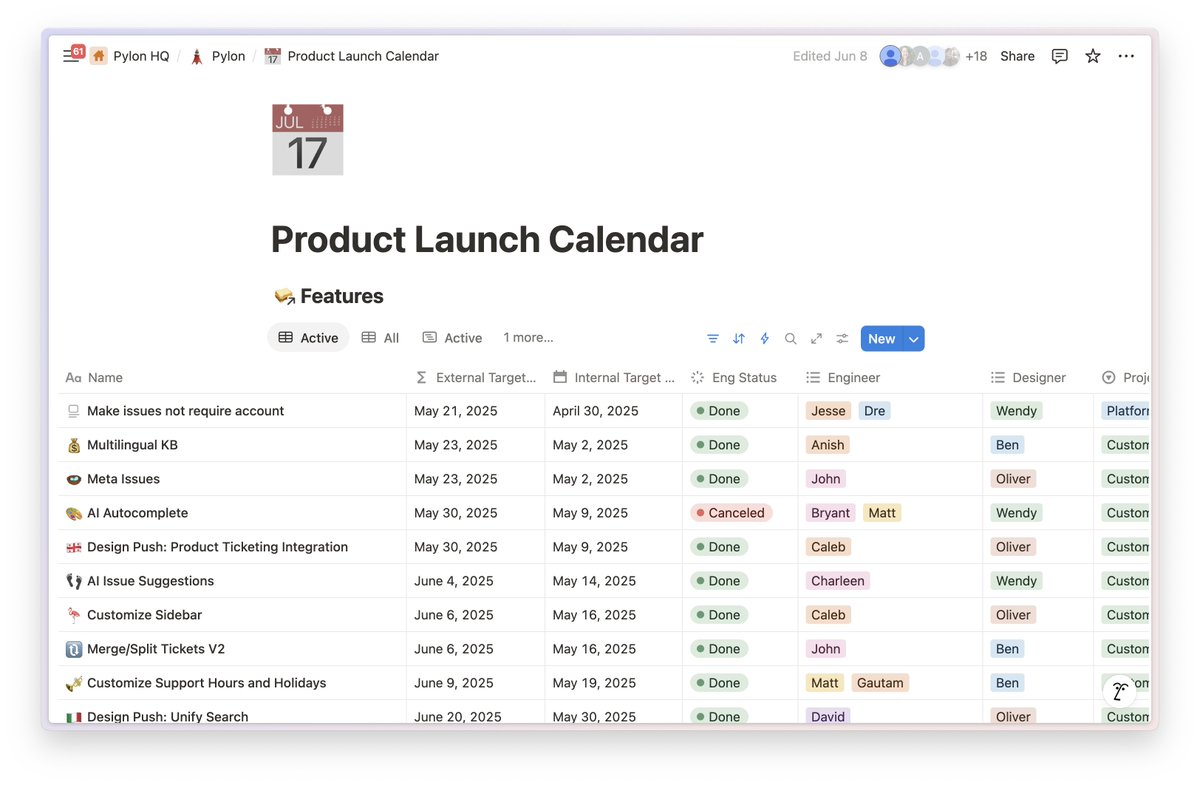
Task: Click the David engineer tag
Action: [828, 717]
